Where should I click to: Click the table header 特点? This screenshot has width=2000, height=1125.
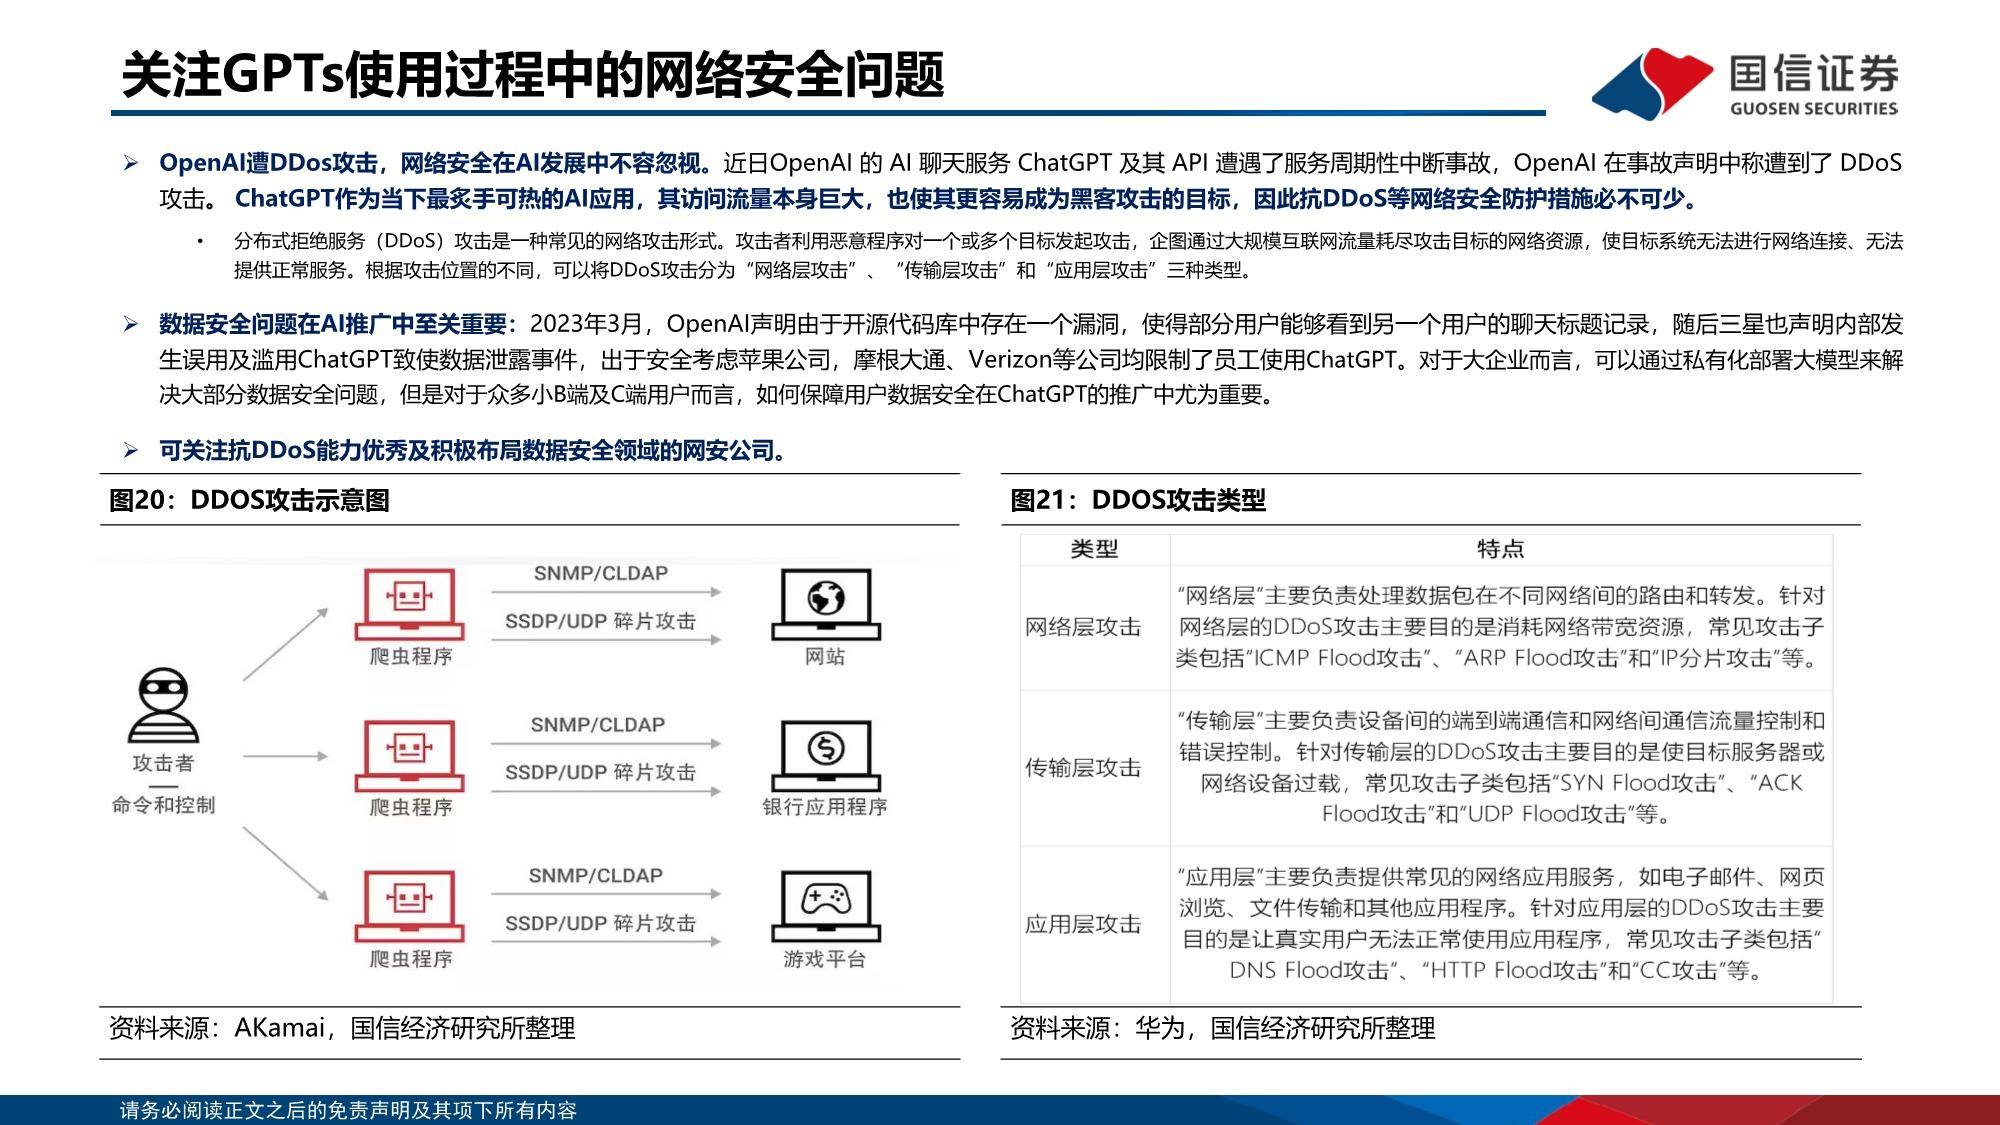(x=1500, y=549)
